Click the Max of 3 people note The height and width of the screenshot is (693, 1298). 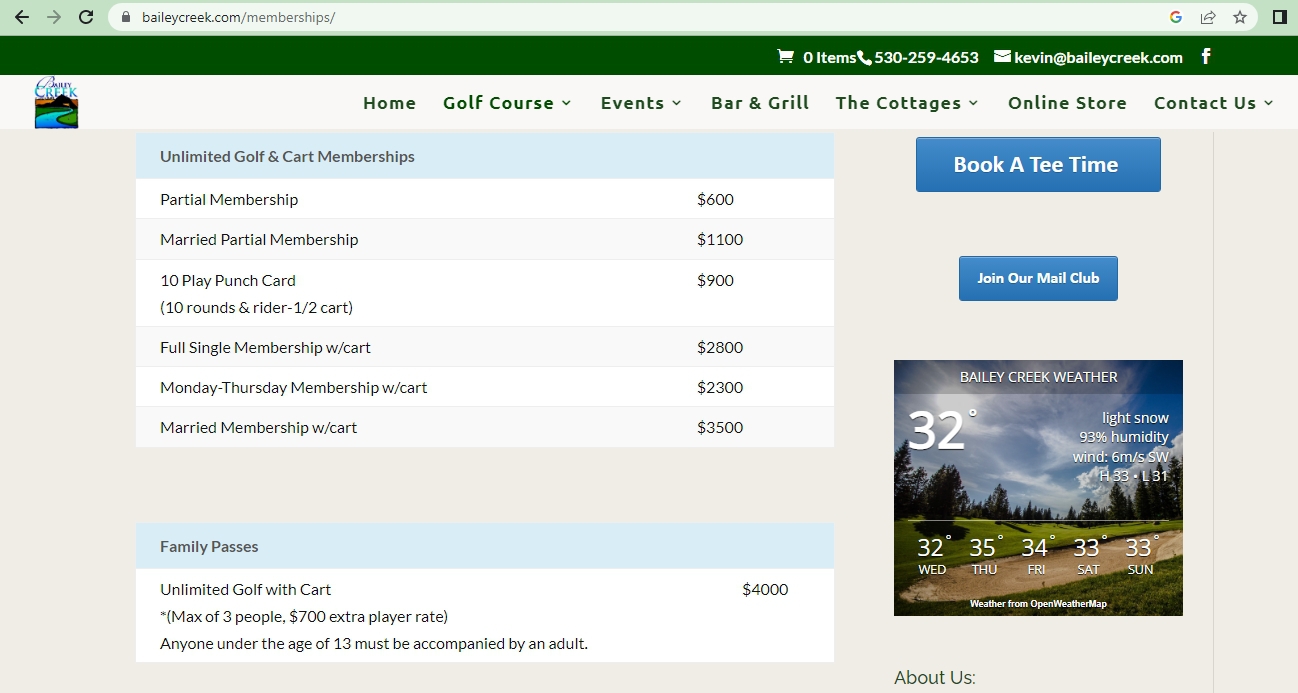[304, 616]
